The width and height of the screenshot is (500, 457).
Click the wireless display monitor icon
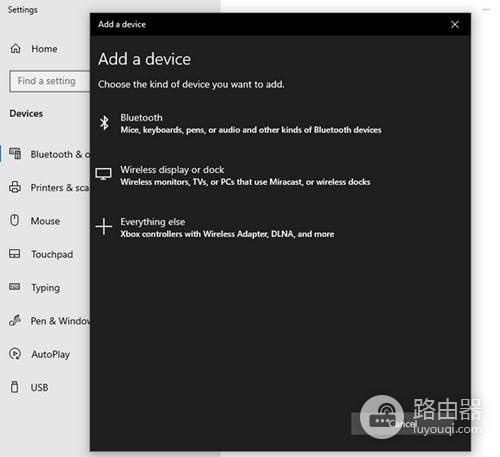point(103,174)
